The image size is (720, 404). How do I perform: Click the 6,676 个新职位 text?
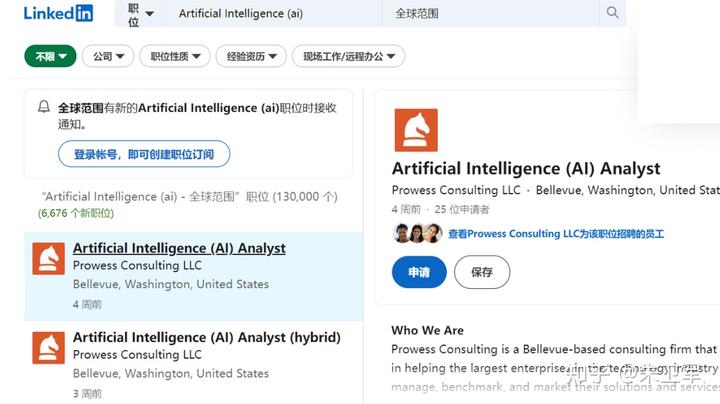pyautogui.click(x=76, y=213)
